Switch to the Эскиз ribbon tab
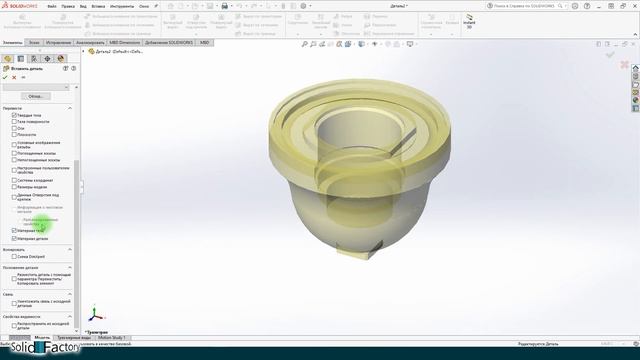This screenshot has width=640, height=360. 34,42
